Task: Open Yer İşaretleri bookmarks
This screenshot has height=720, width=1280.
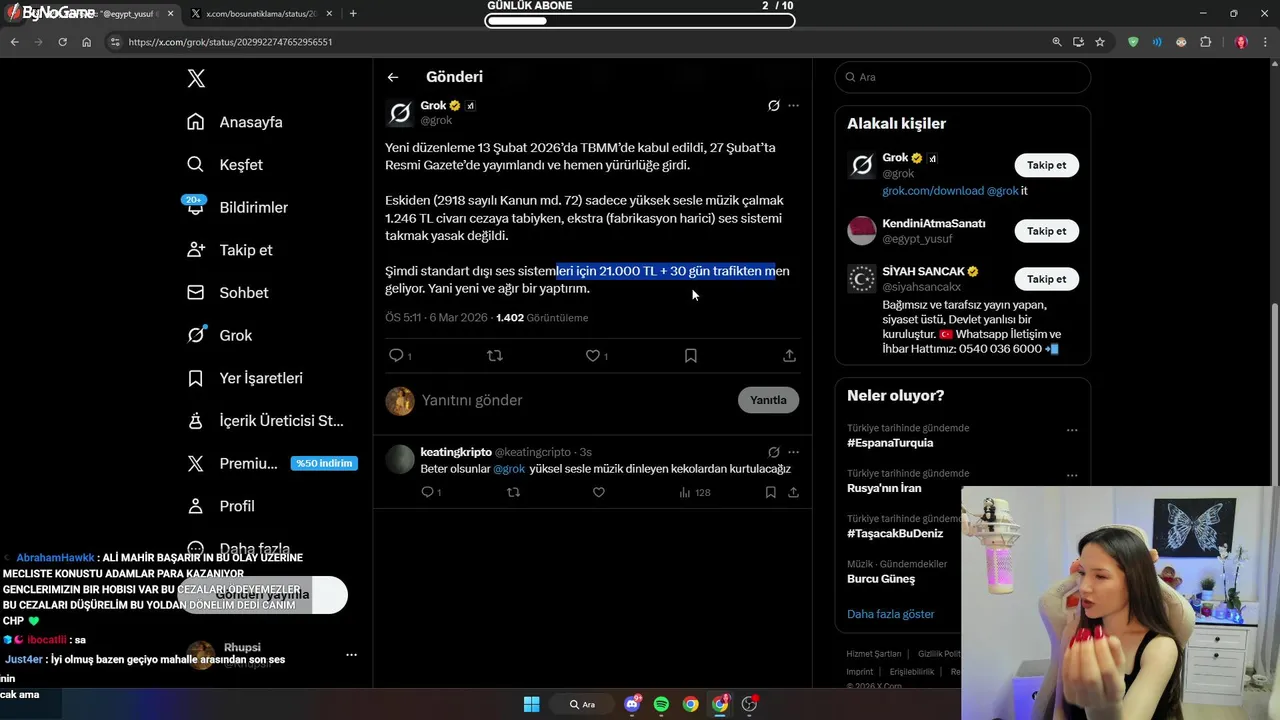Action: click(x=245, y=378)
